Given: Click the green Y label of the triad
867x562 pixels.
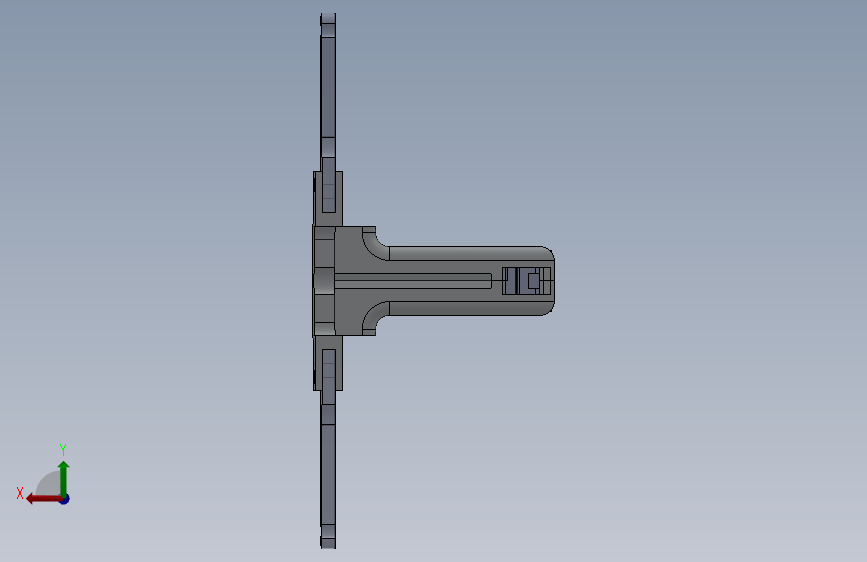Looking at the screenshot, I should 63,449.
